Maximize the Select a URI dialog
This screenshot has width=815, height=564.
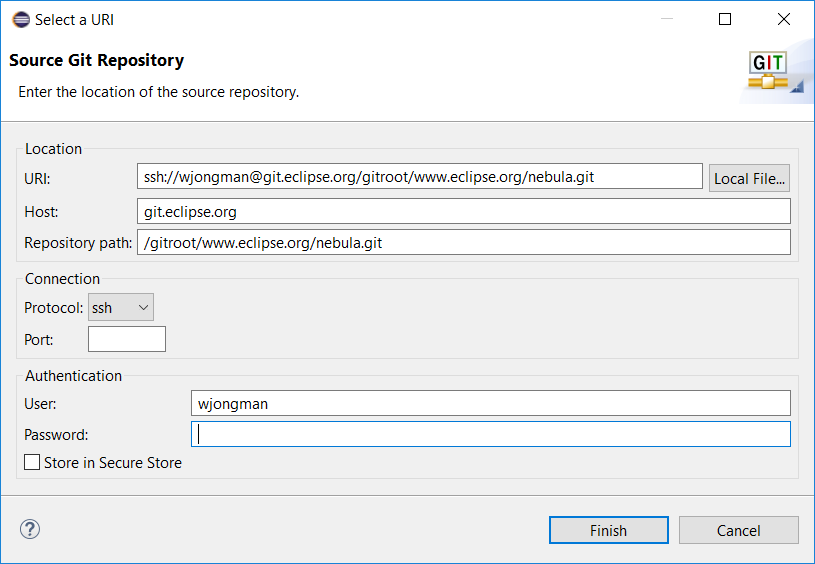point(726,19)
